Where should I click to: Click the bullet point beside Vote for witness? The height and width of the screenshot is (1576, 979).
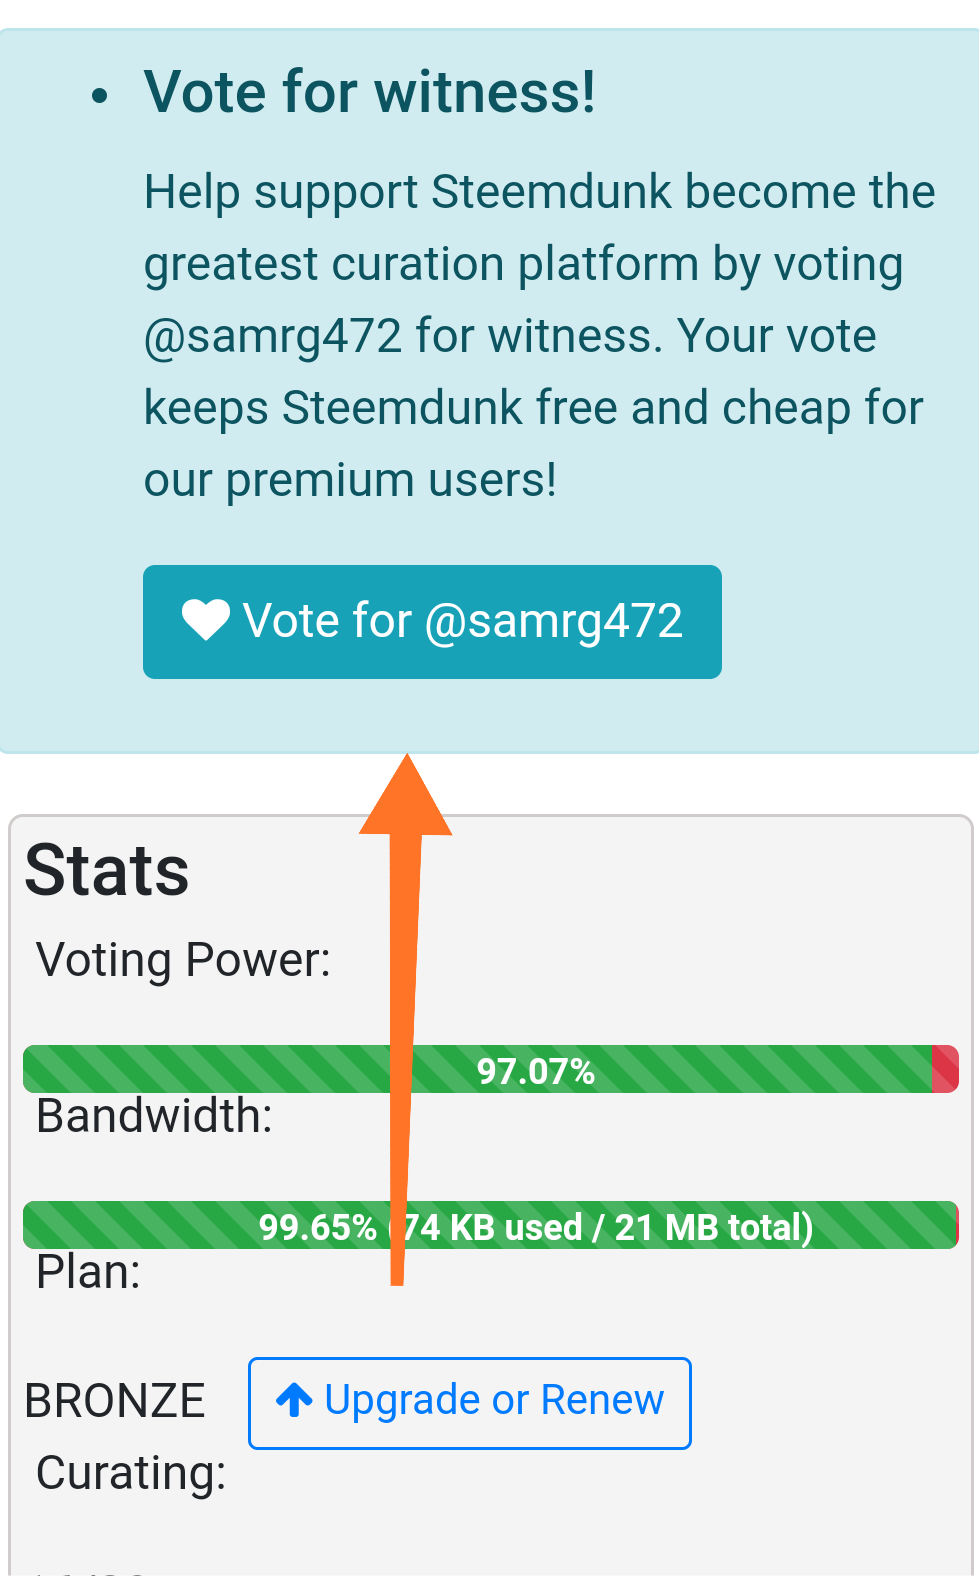99,96
